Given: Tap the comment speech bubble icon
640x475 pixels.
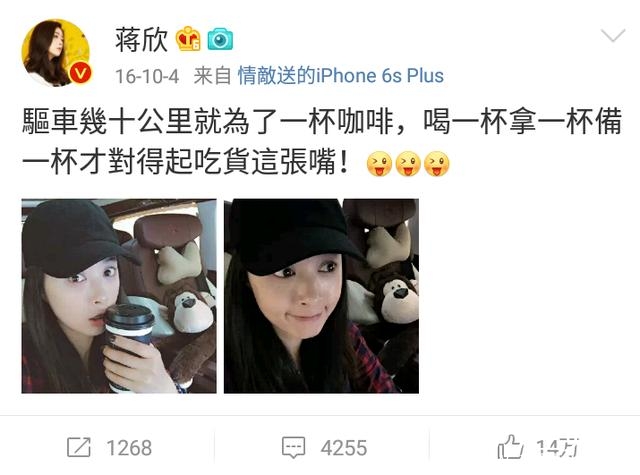Looking at the screenshot, I should [x=293, y=447].
